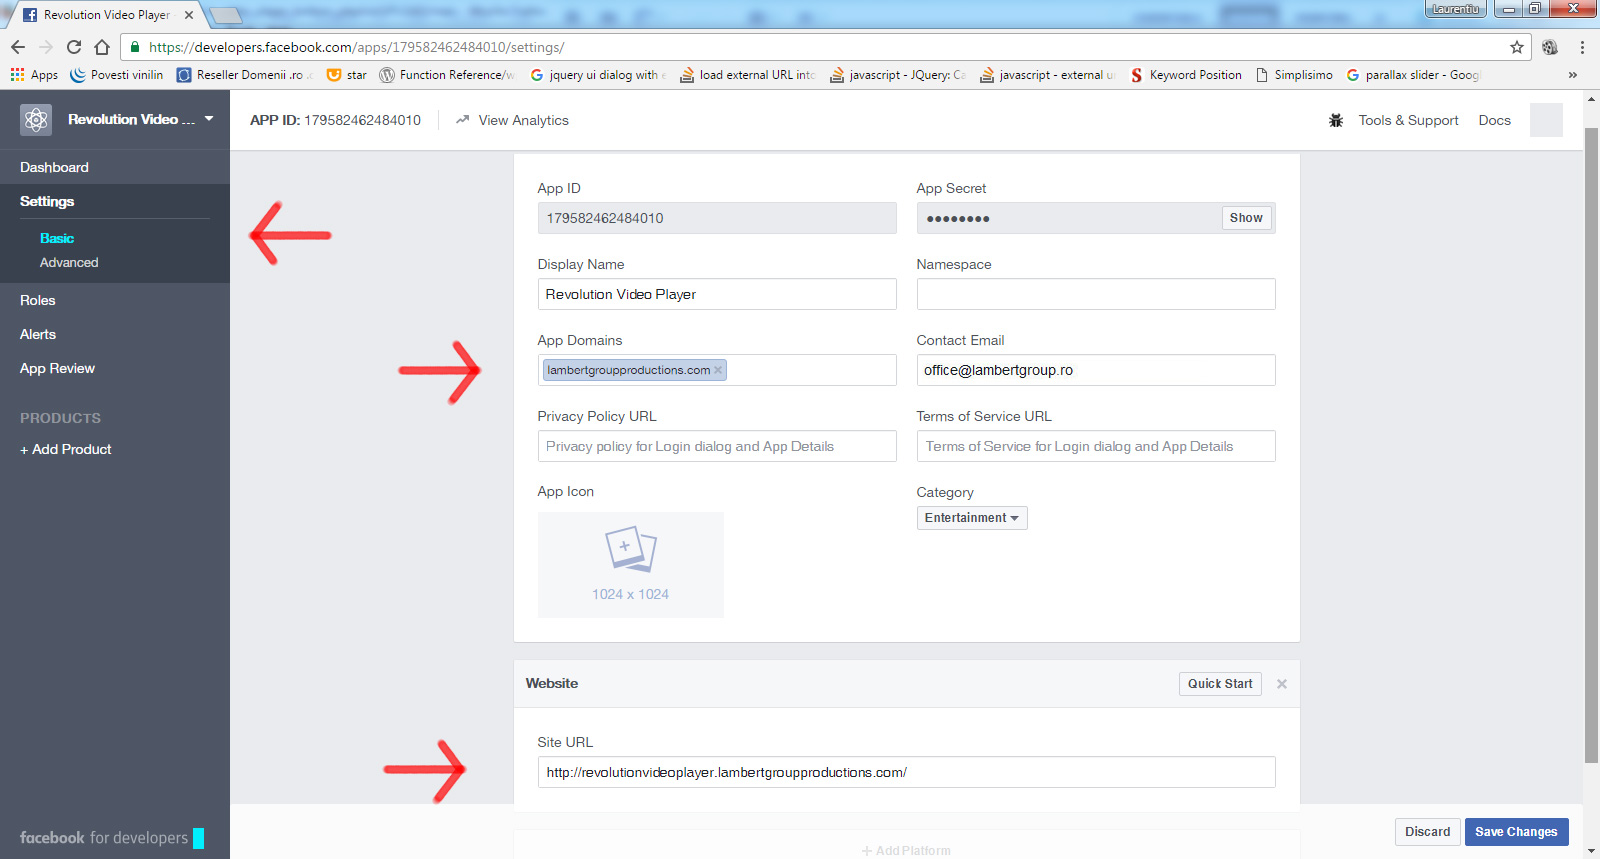Image resolution: width=1600 pixels, height=859 pixels.
Task: Upload an App Icon image
Action: coord(631,565)
